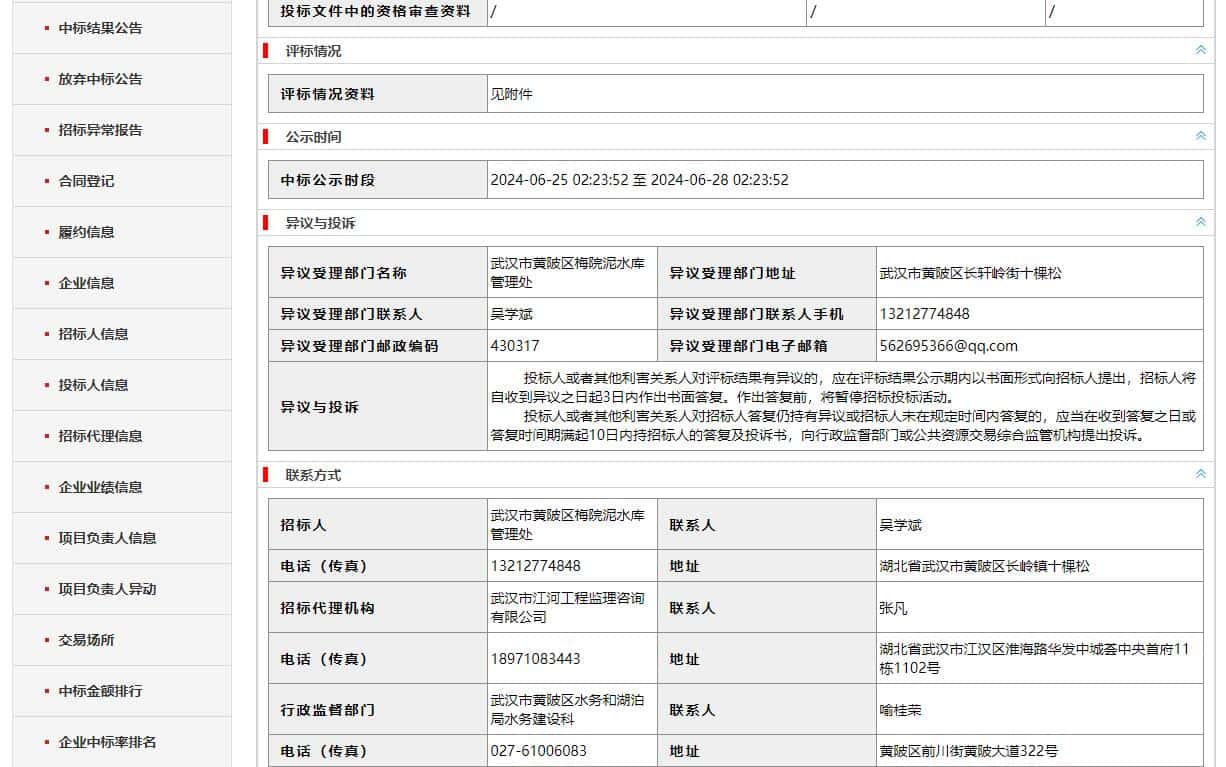Click the 562695366@qq.com email address

click(x=948, y=346)
